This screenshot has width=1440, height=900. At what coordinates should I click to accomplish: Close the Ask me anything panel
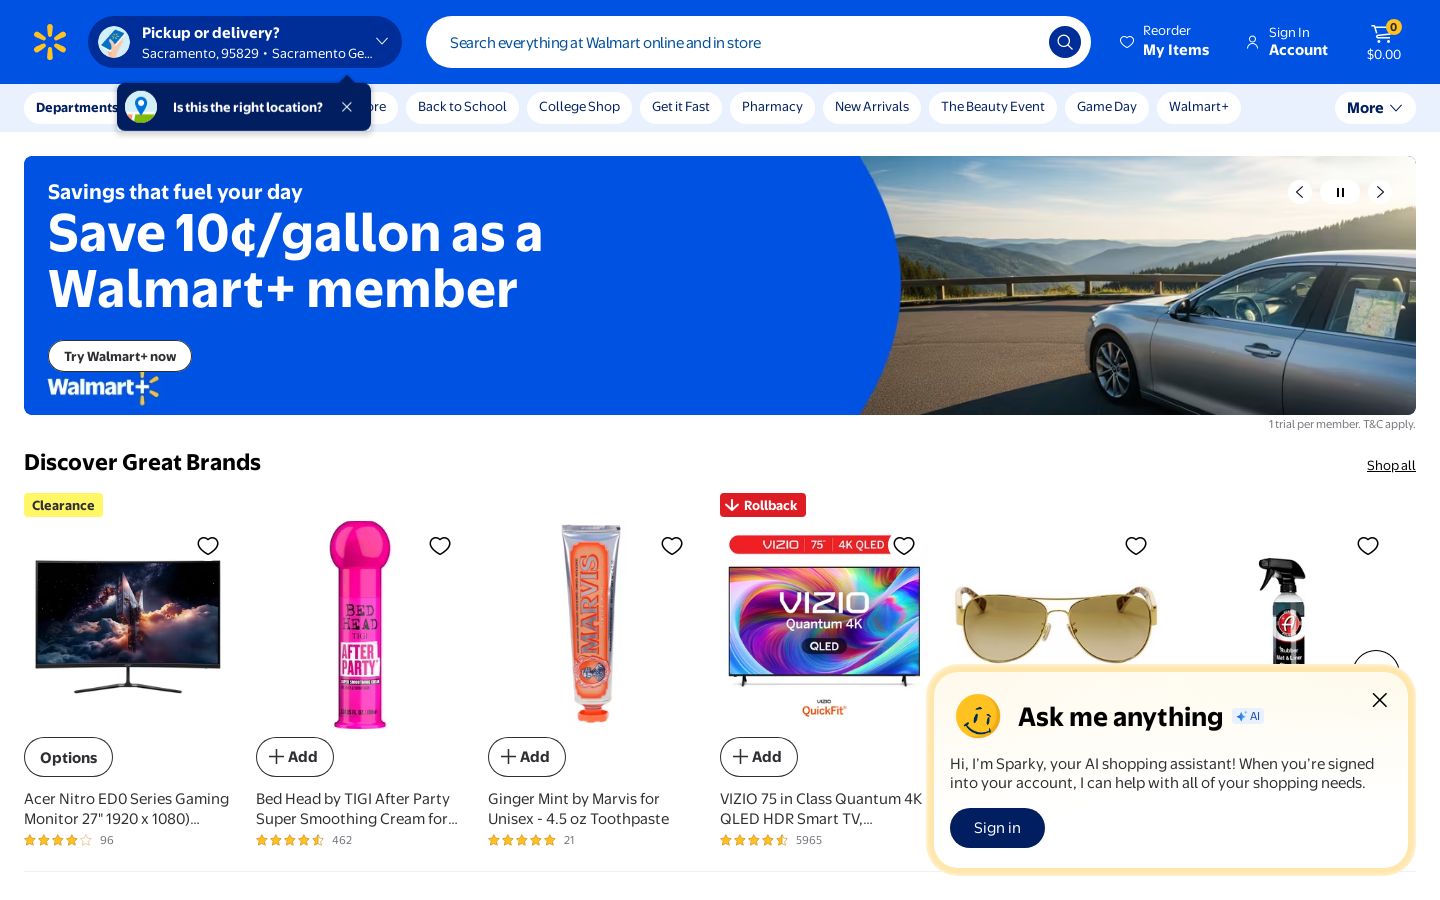coord(1379,700)
